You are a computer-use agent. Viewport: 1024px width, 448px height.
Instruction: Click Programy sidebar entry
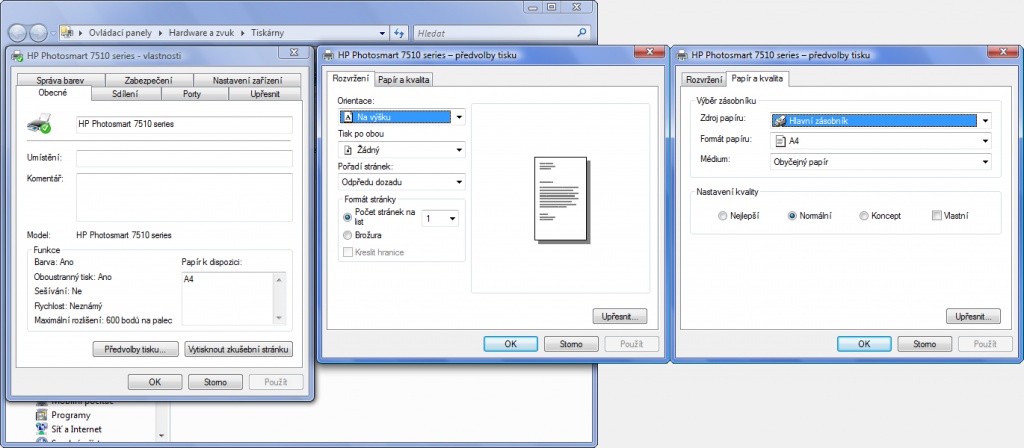(x=71, y=415)
